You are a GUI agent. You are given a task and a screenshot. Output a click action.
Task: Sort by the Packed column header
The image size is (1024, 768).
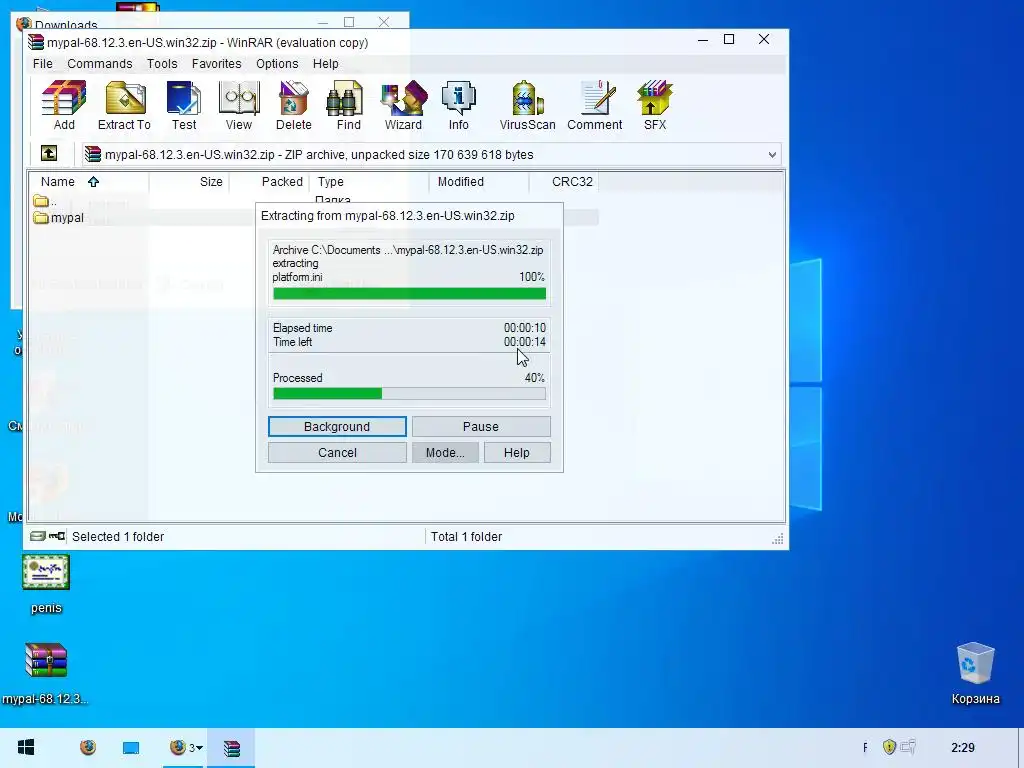[268, 182]
